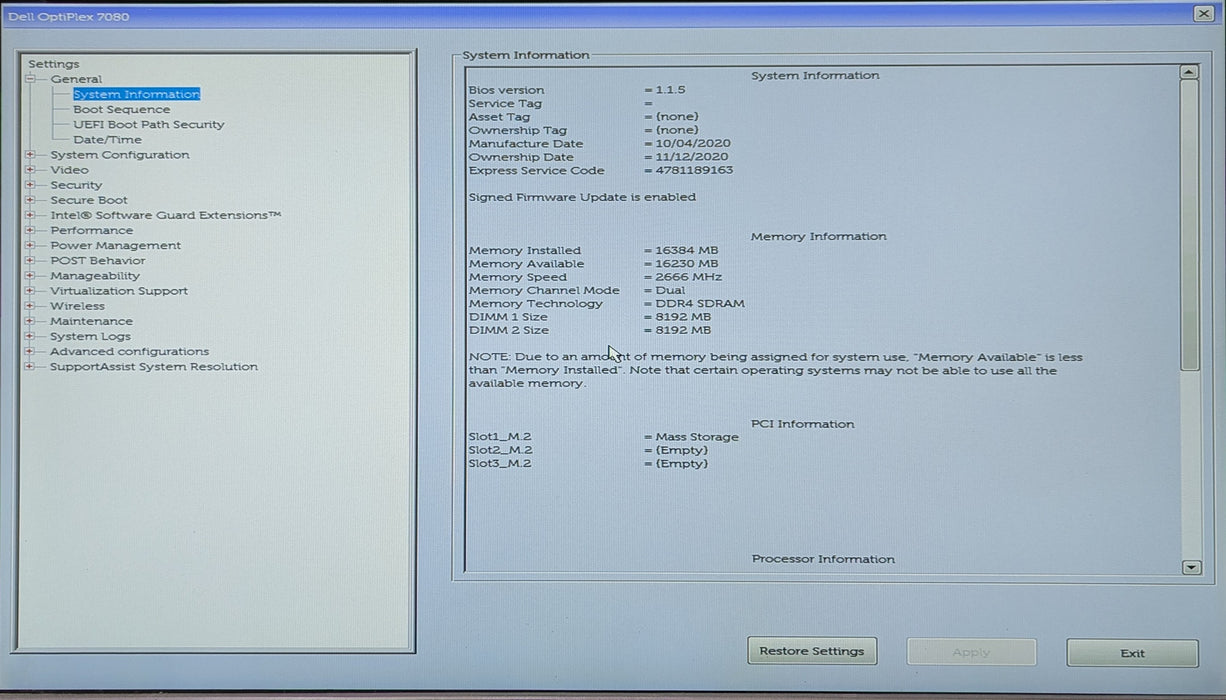
Task: Click Memory Installed value 16384 MB
Action: 686,250
